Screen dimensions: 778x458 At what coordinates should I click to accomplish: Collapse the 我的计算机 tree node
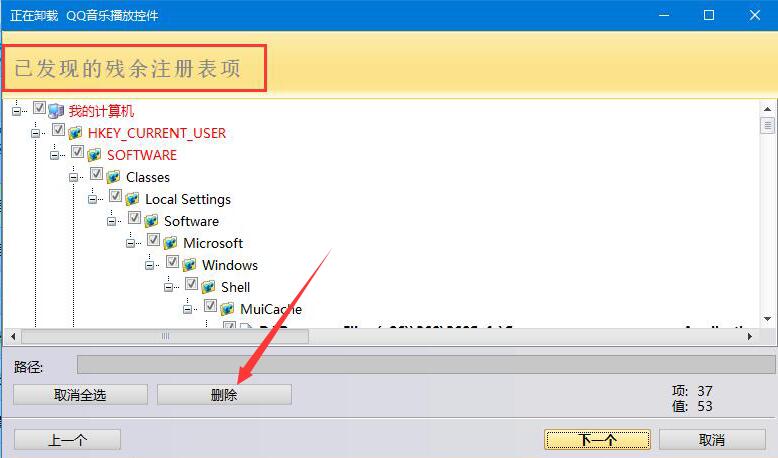pos(16,111)
